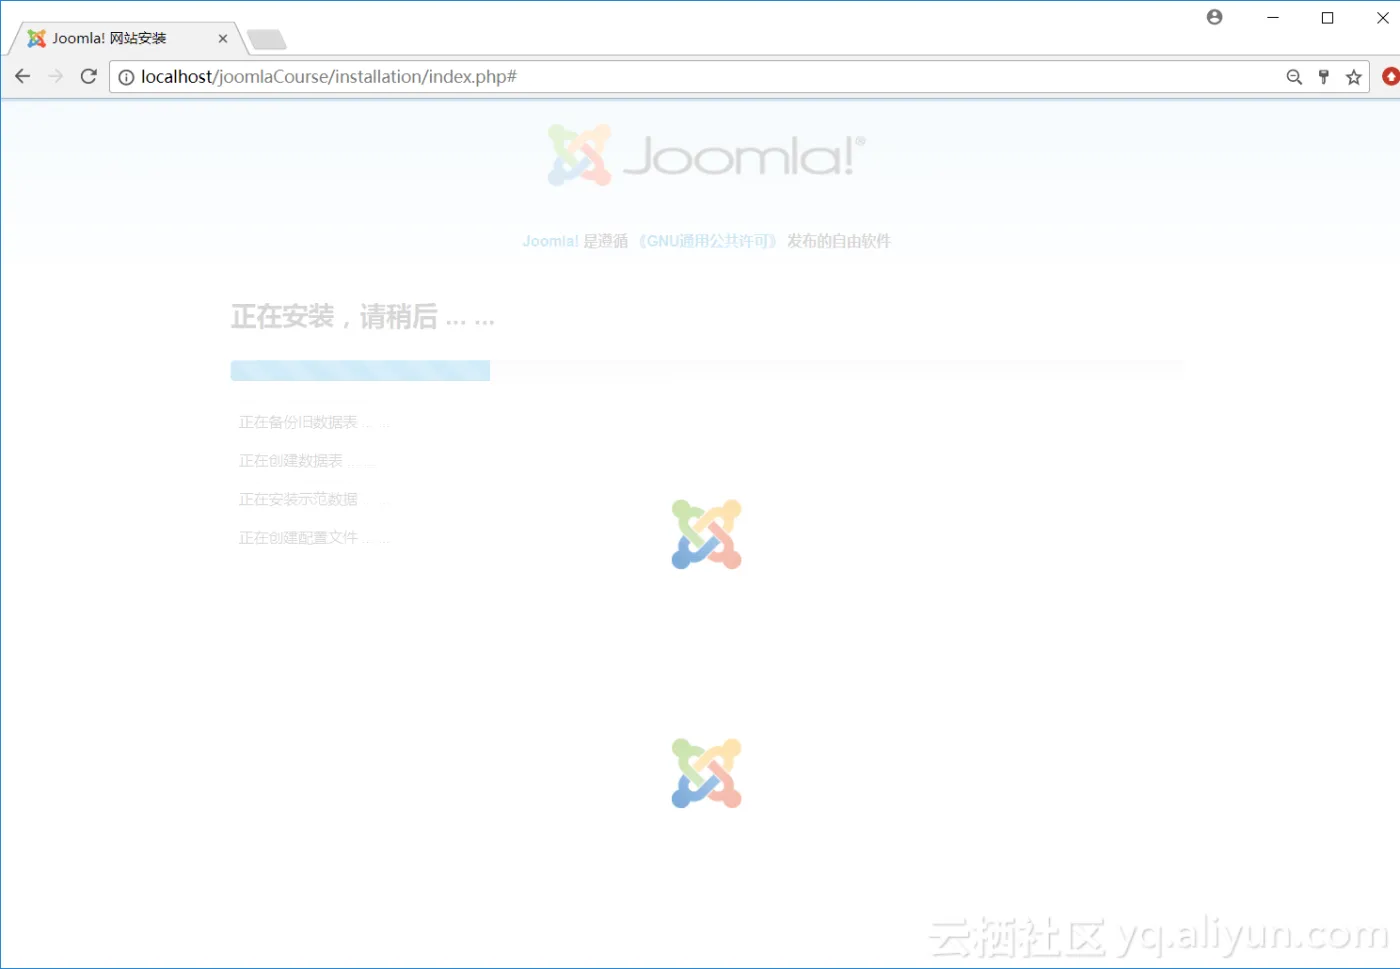Open the red extension icon
The image size is (1400, 969).
point(1391,76)
